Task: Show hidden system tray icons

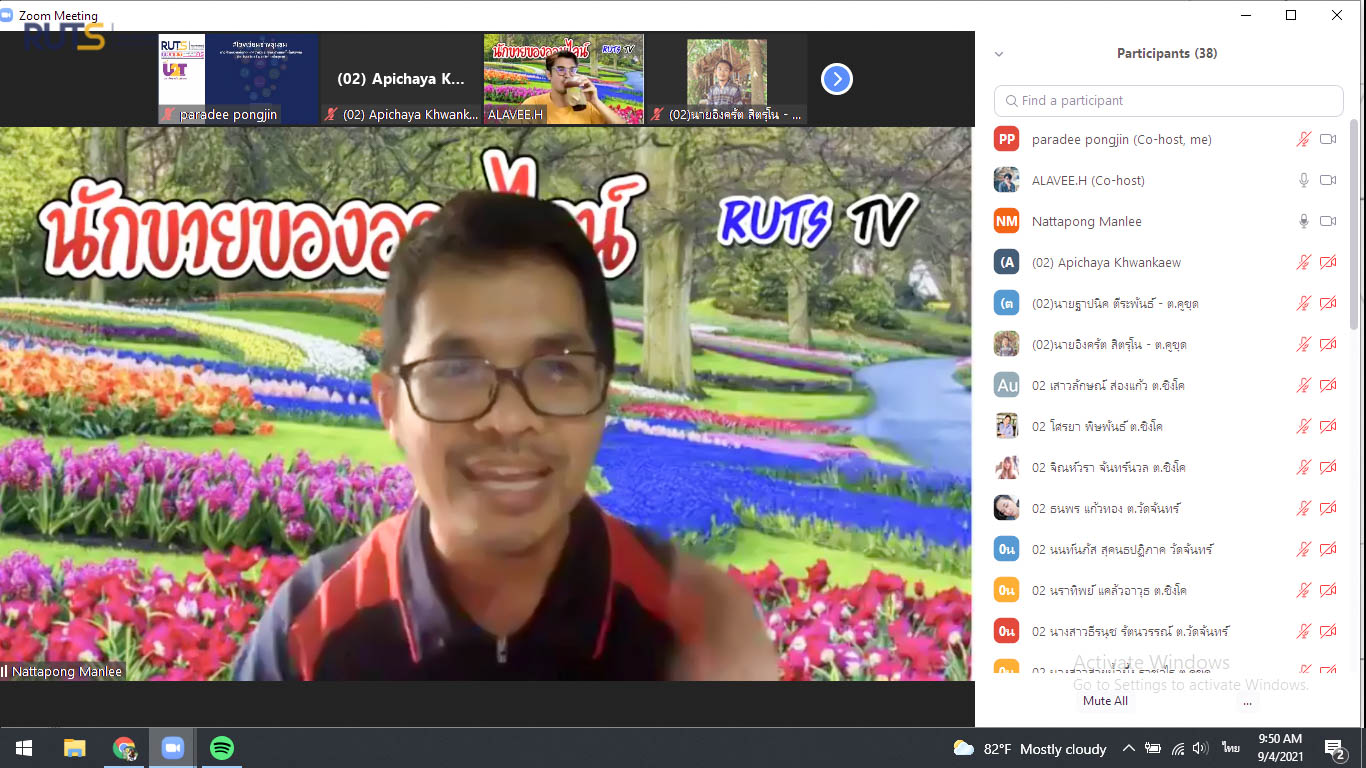Action: [x=1128, y=748]
